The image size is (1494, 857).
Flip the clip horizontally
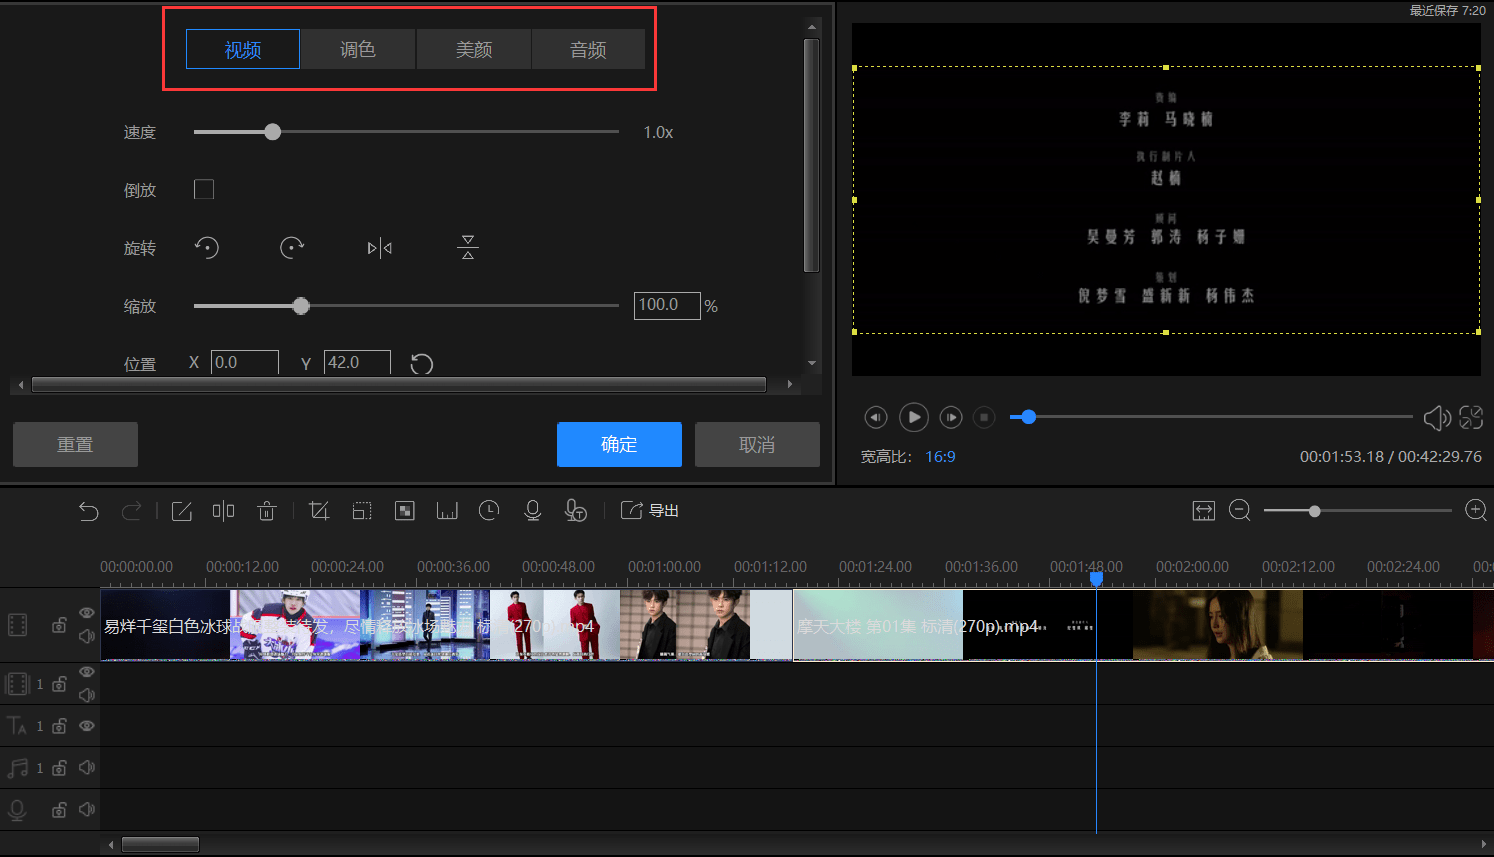(x=380, y=248)
